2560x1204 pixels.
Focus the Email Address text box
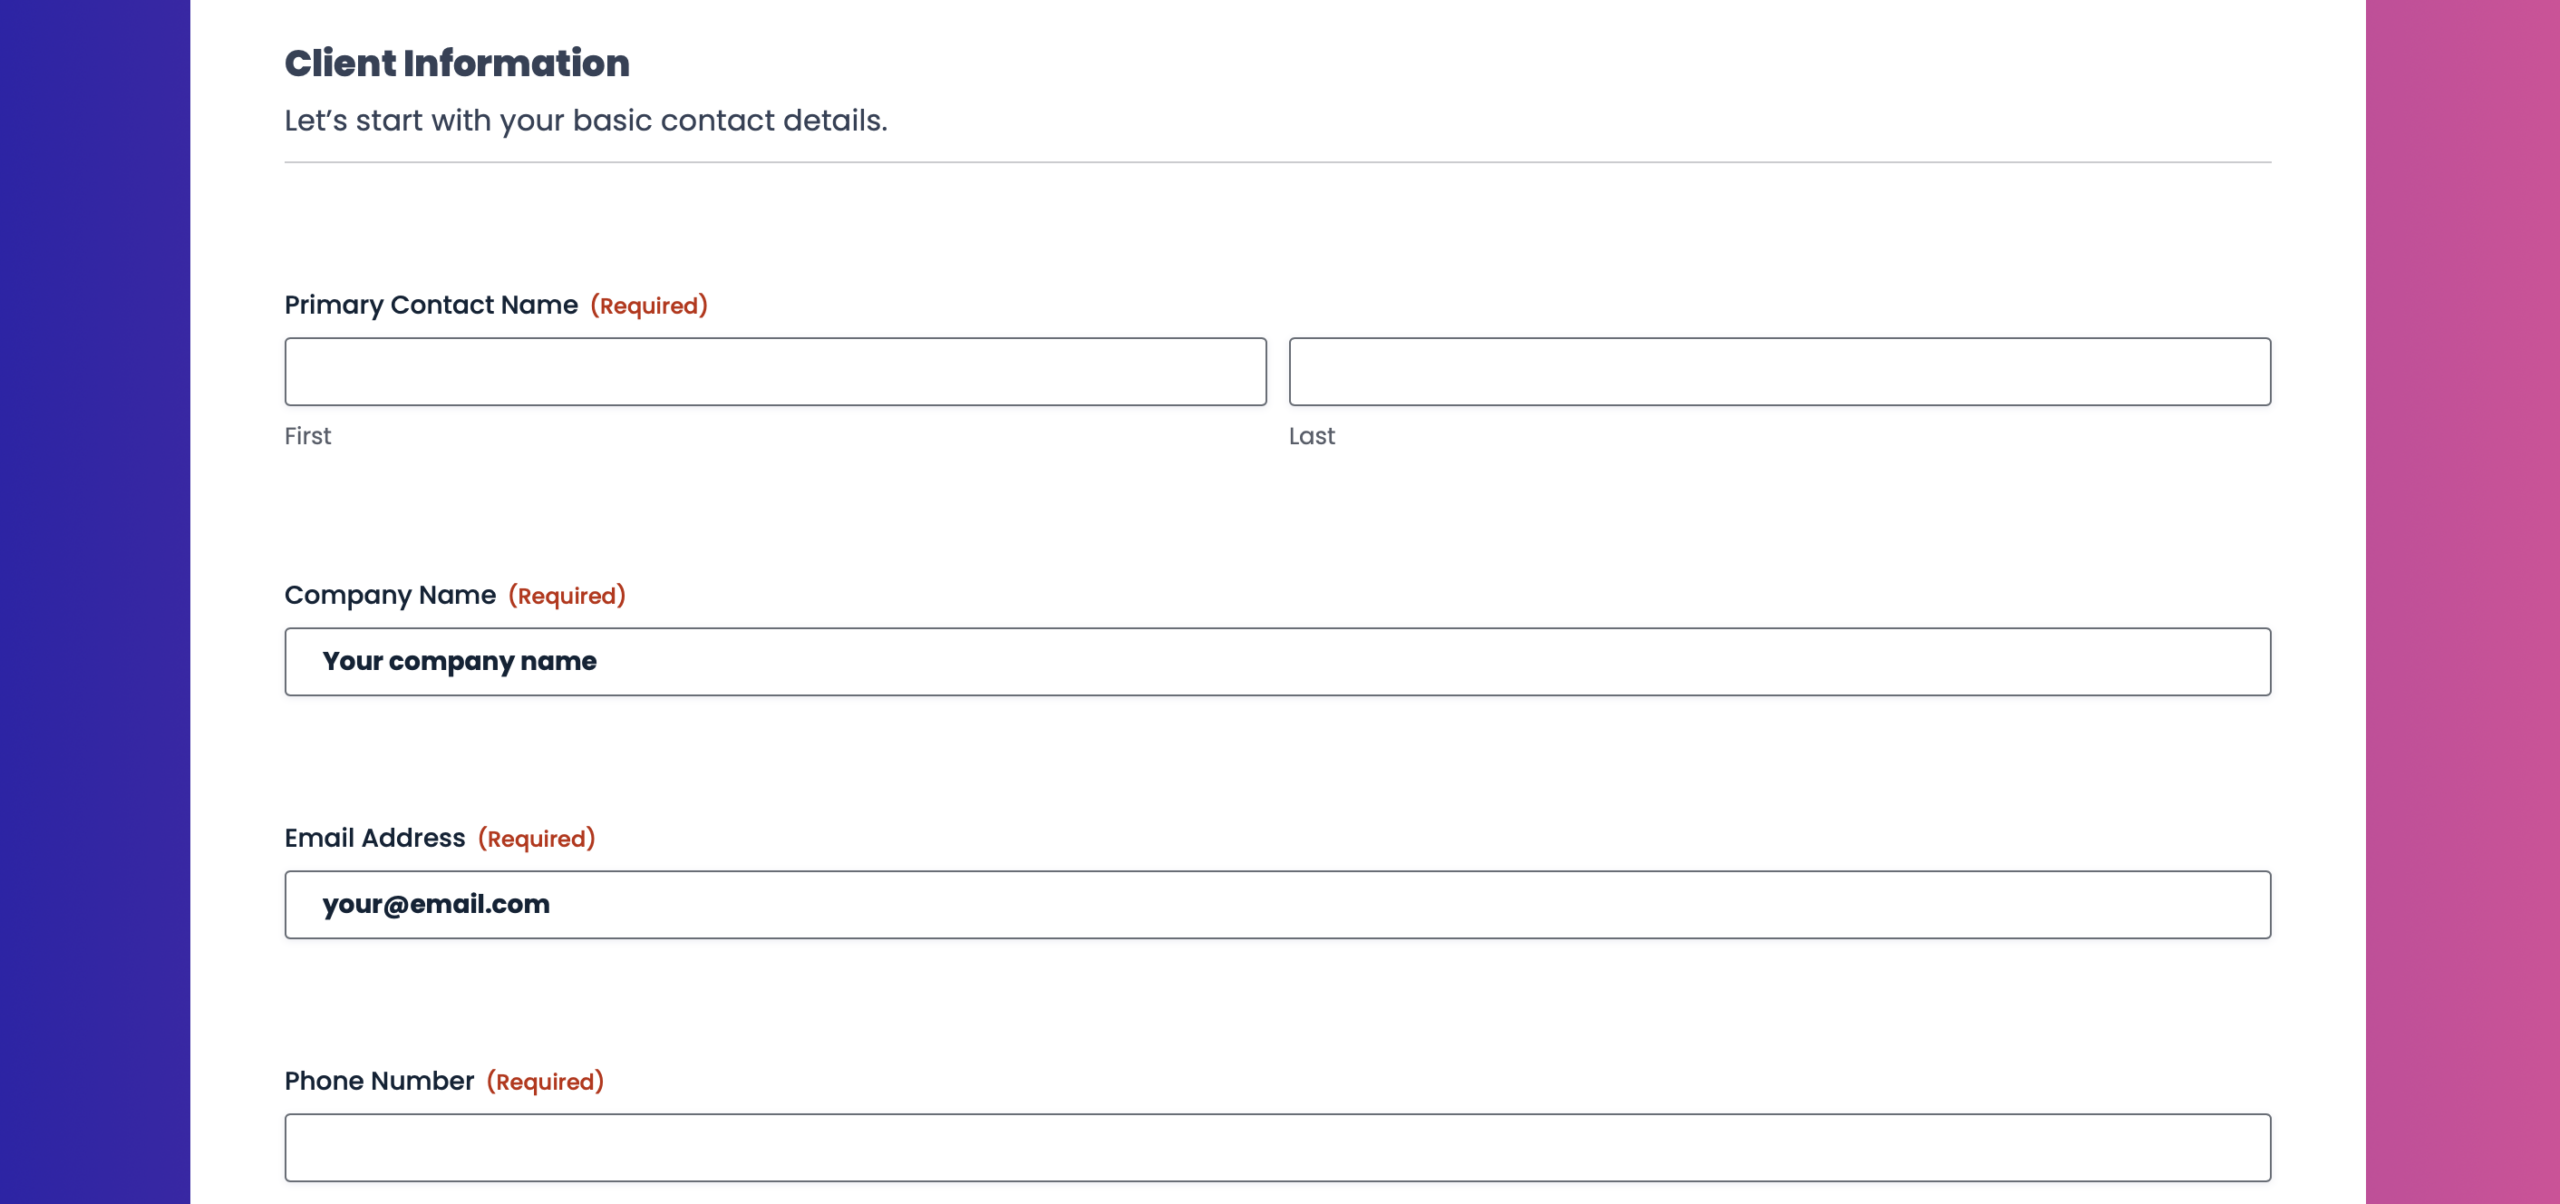tap(1277, 904)
